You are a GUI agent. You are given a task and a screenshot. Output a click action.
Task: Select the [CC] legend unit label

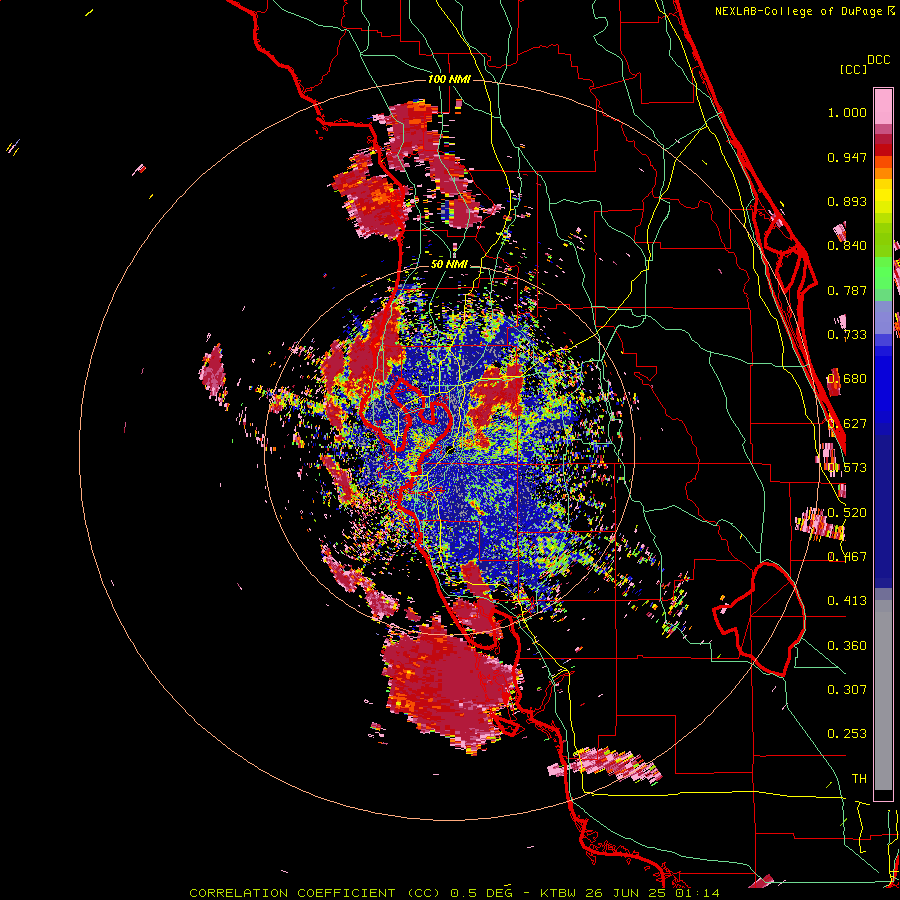(853, 69)
